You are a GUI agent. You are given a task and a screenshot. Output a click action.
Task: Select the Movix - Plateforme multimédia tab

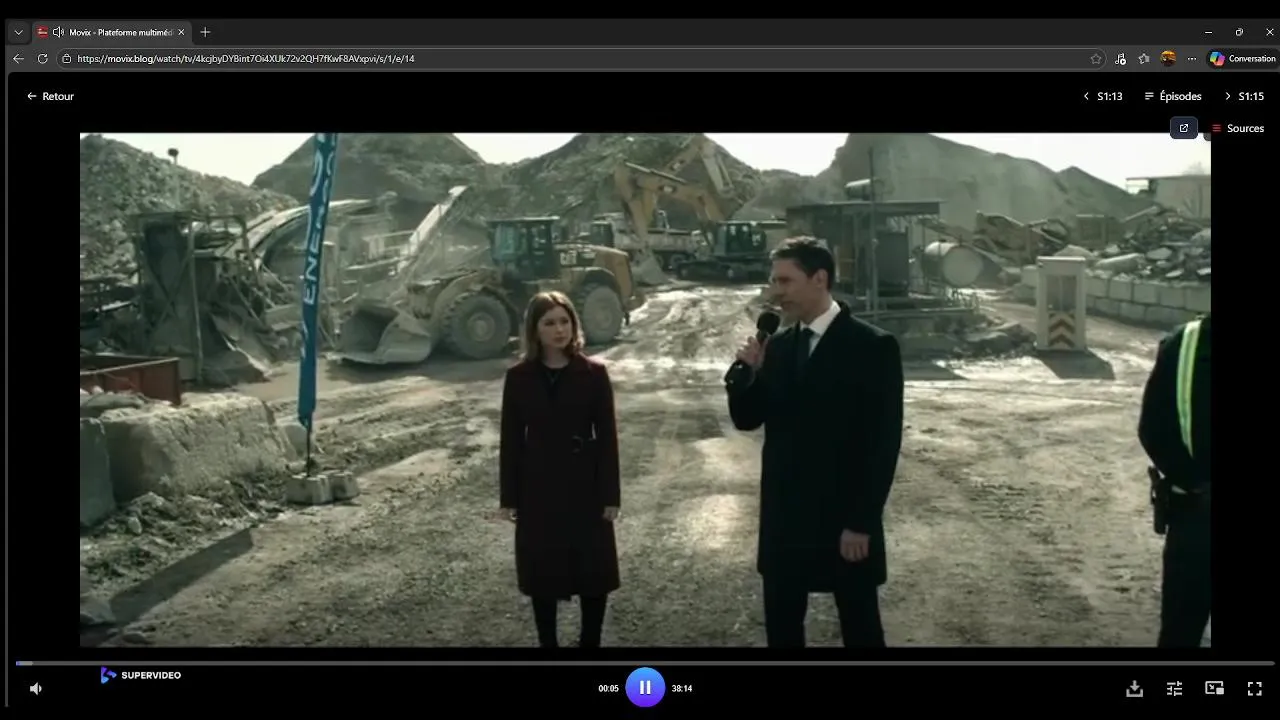tap(111, 32)
